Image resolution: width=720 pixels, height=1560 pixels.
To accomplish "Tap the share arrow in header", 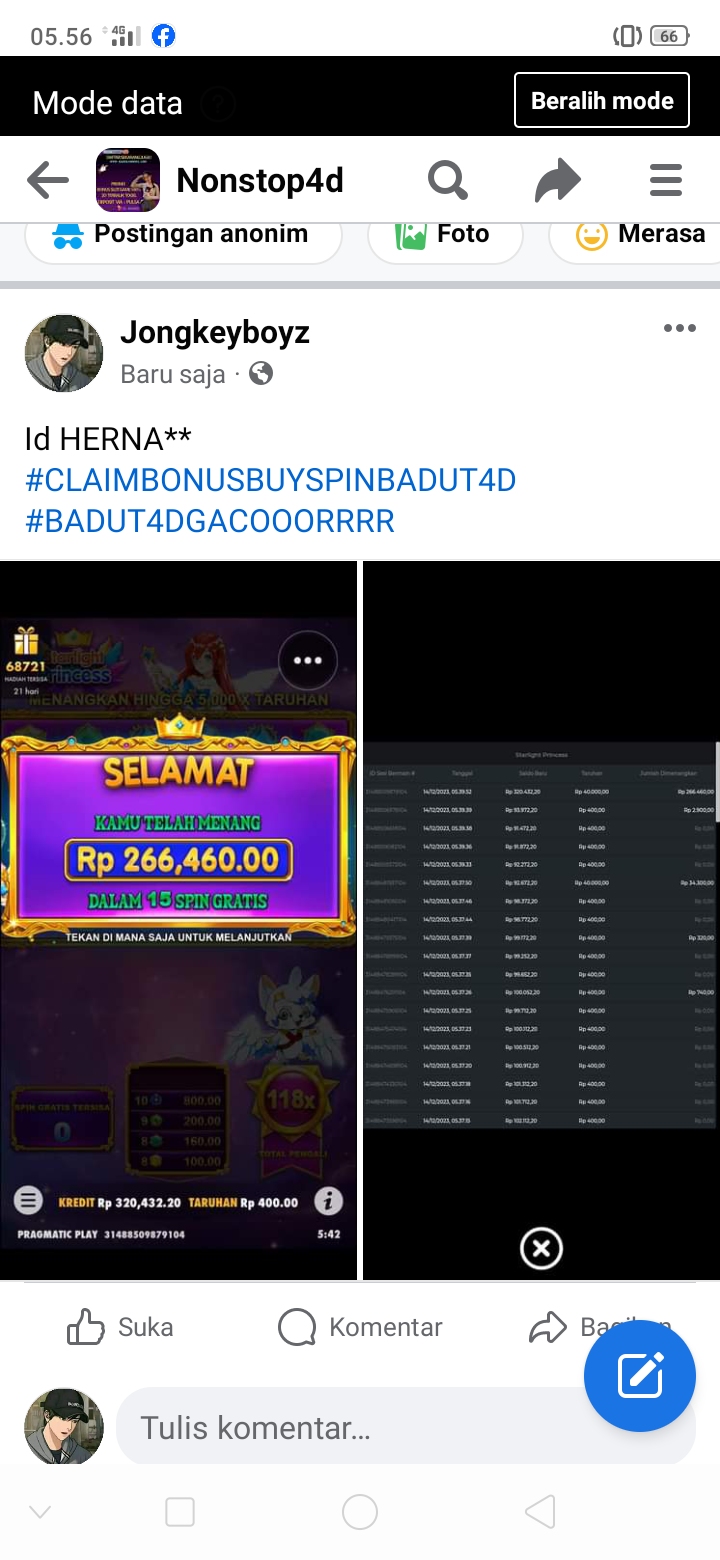I will pos(557,181).
